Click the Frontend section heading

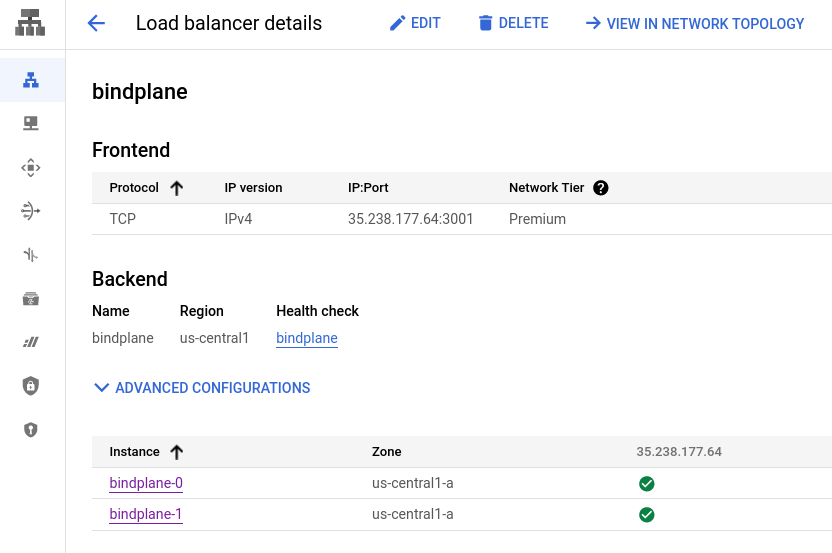click(x=131, y=150)
